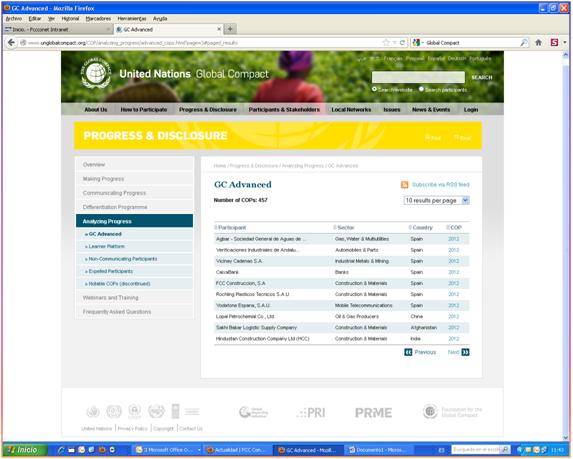Open the PRI footer logo
The image size is (573, 459).
311,413
